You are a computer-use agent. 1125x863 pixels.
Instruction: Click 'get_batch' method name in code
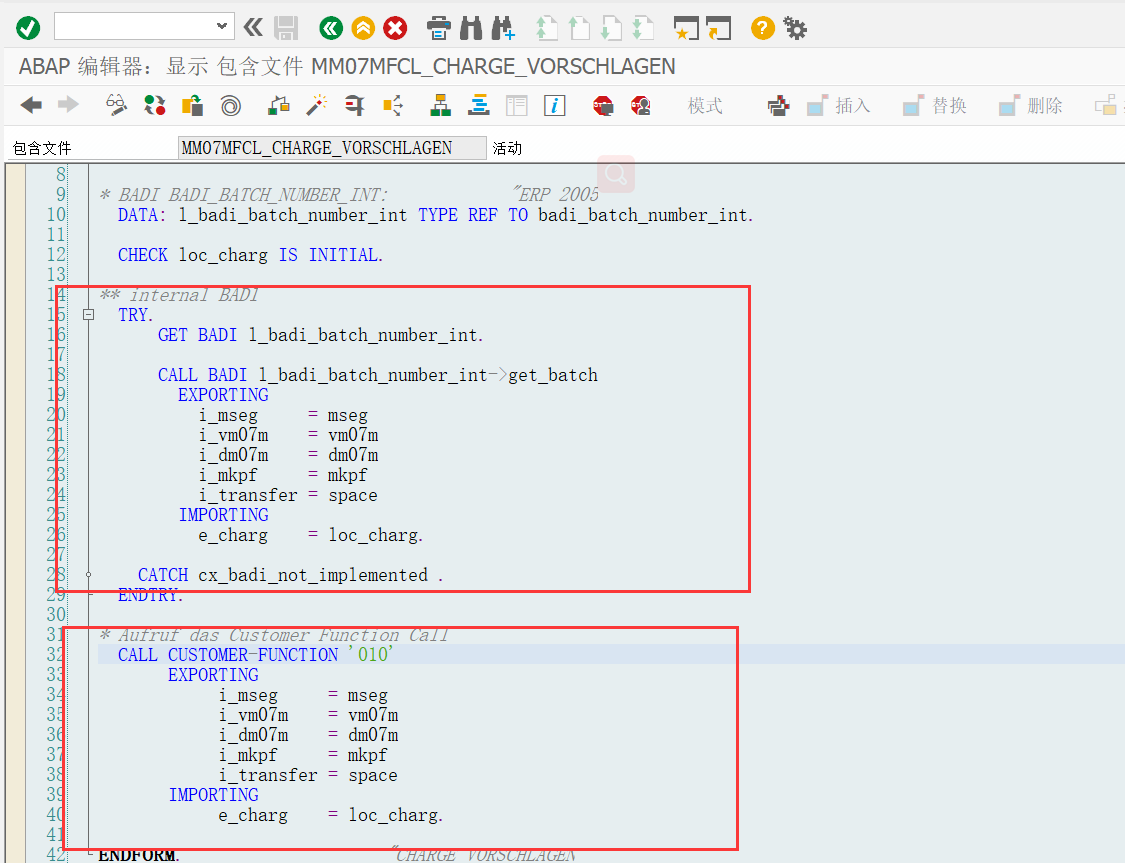553,375
